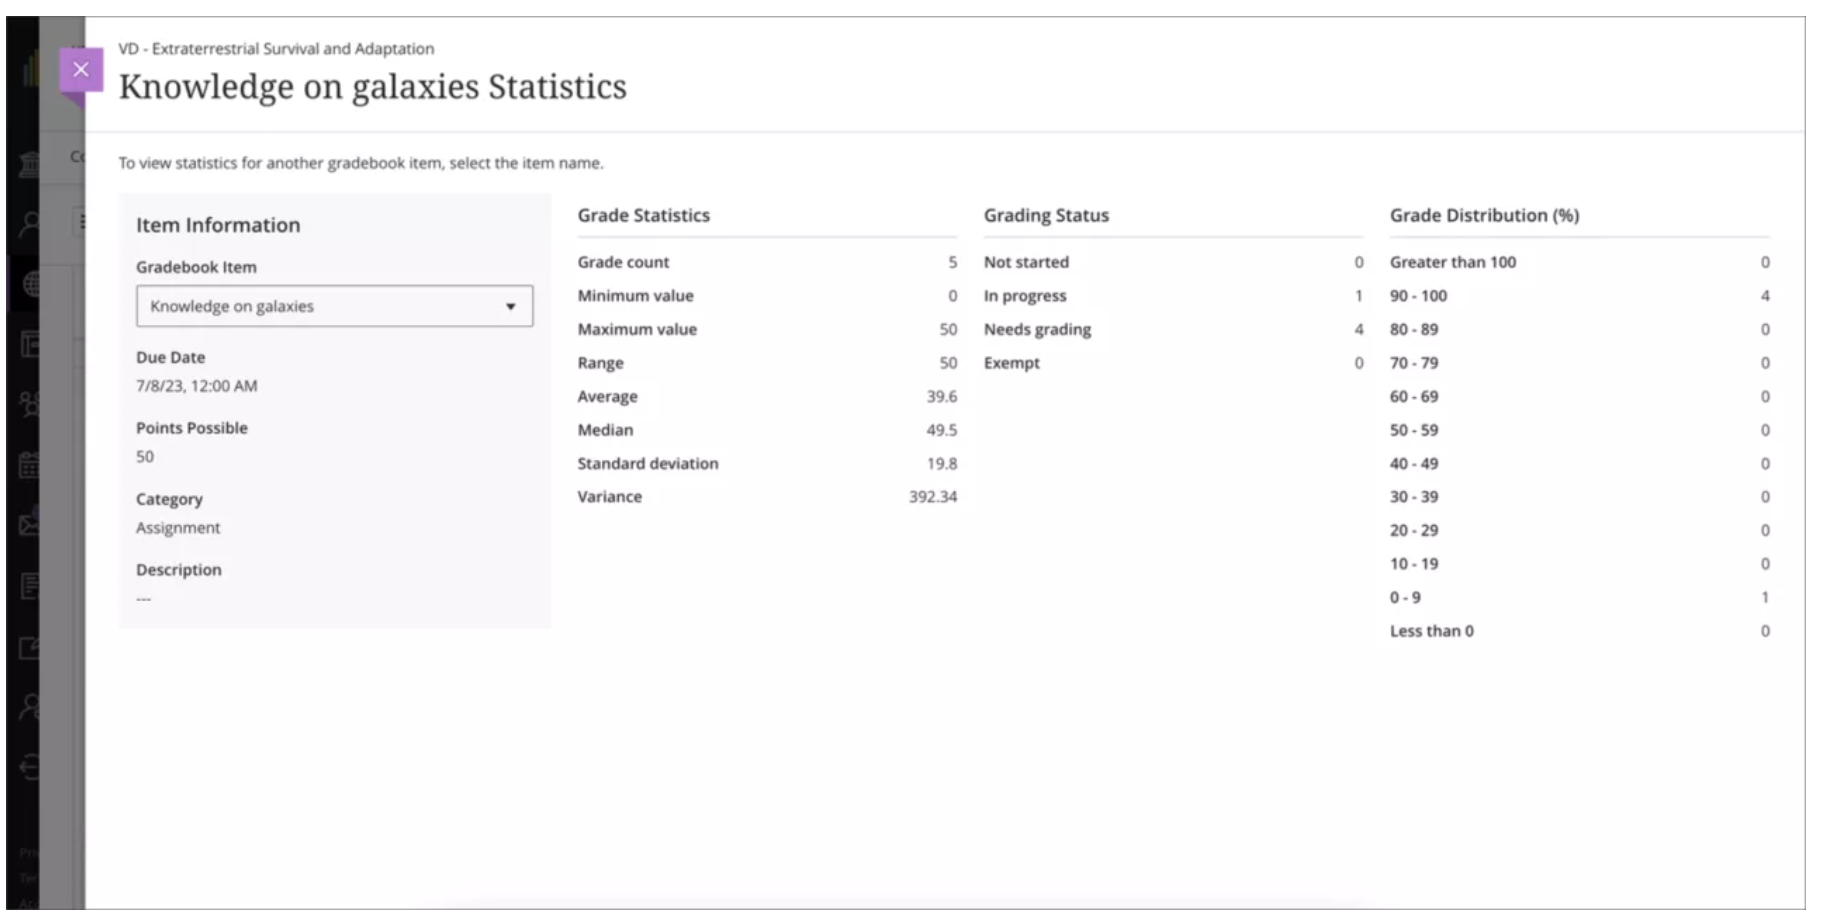This screenshot has height=924, width=1822.
Task: Click the course name above the title
Action: point(276,48)
